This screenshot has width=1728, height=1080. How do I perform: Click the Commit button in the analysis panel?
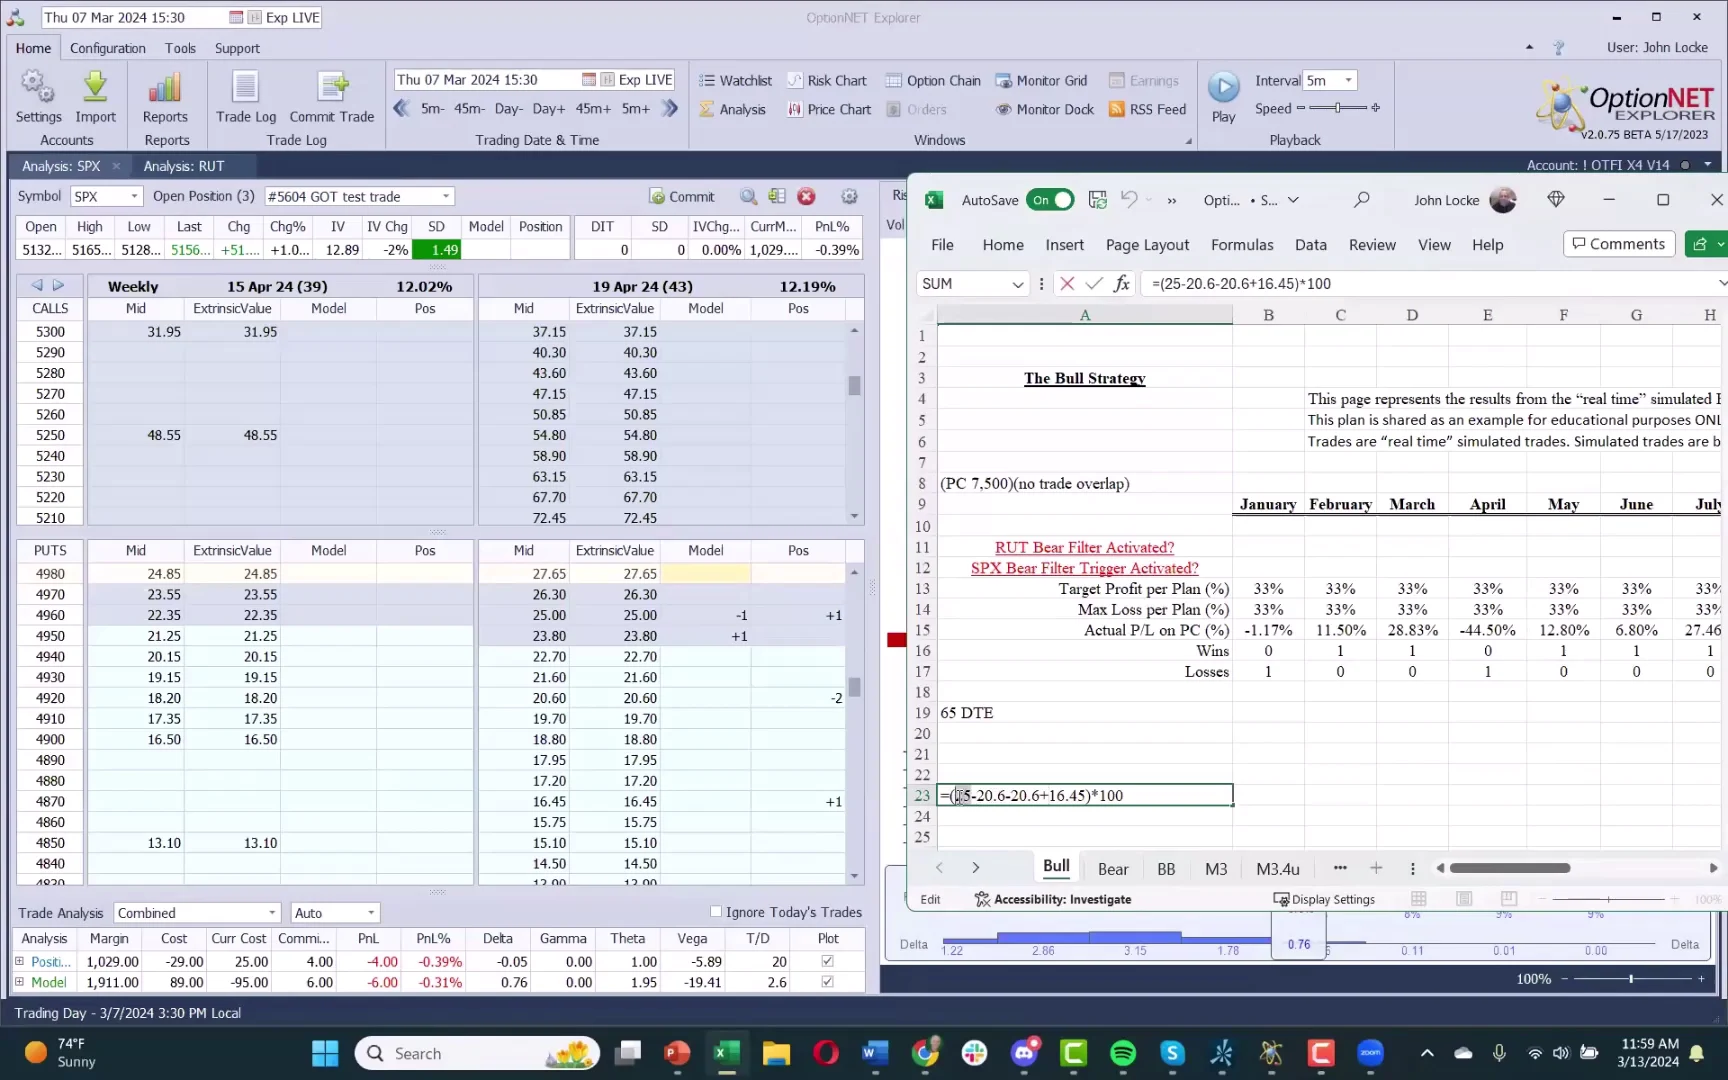(x=682, y=197)
